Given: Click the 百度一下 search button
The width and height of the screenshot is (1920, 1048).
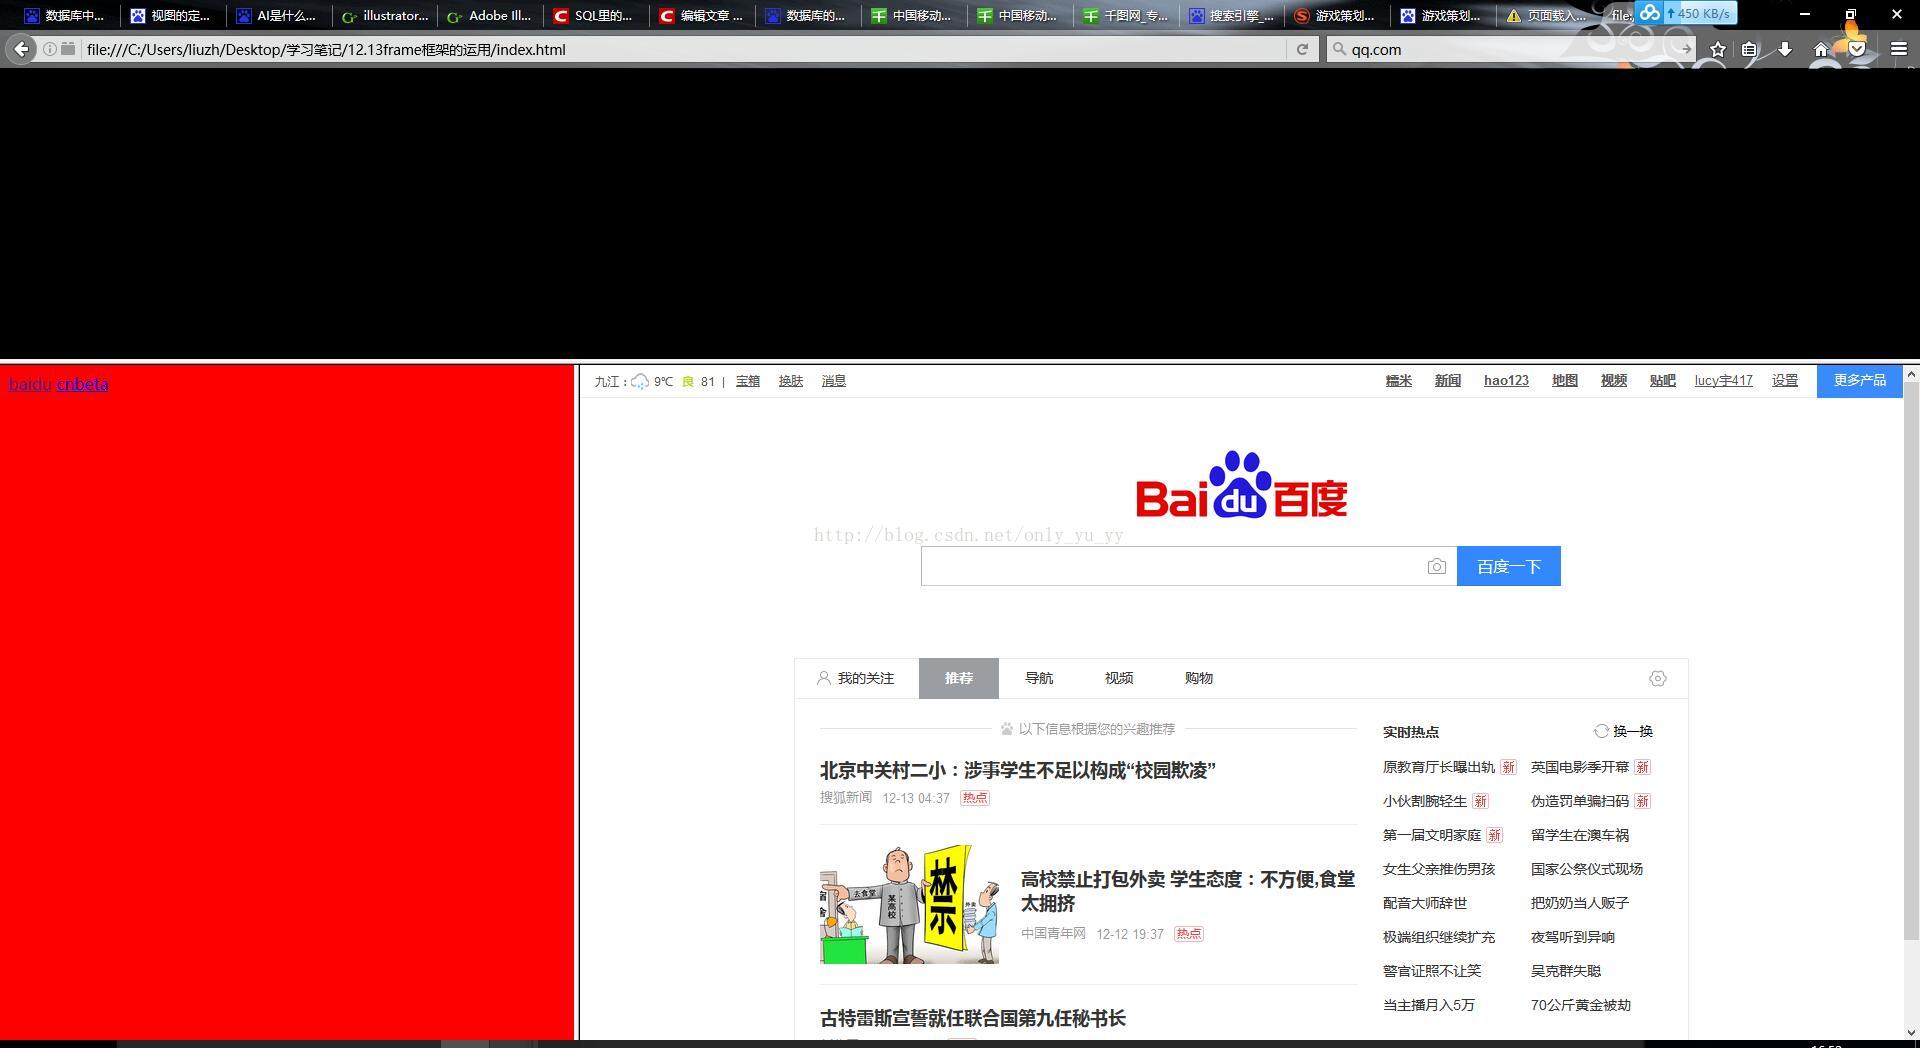Looking at the screenshot, I should 1509,567.
